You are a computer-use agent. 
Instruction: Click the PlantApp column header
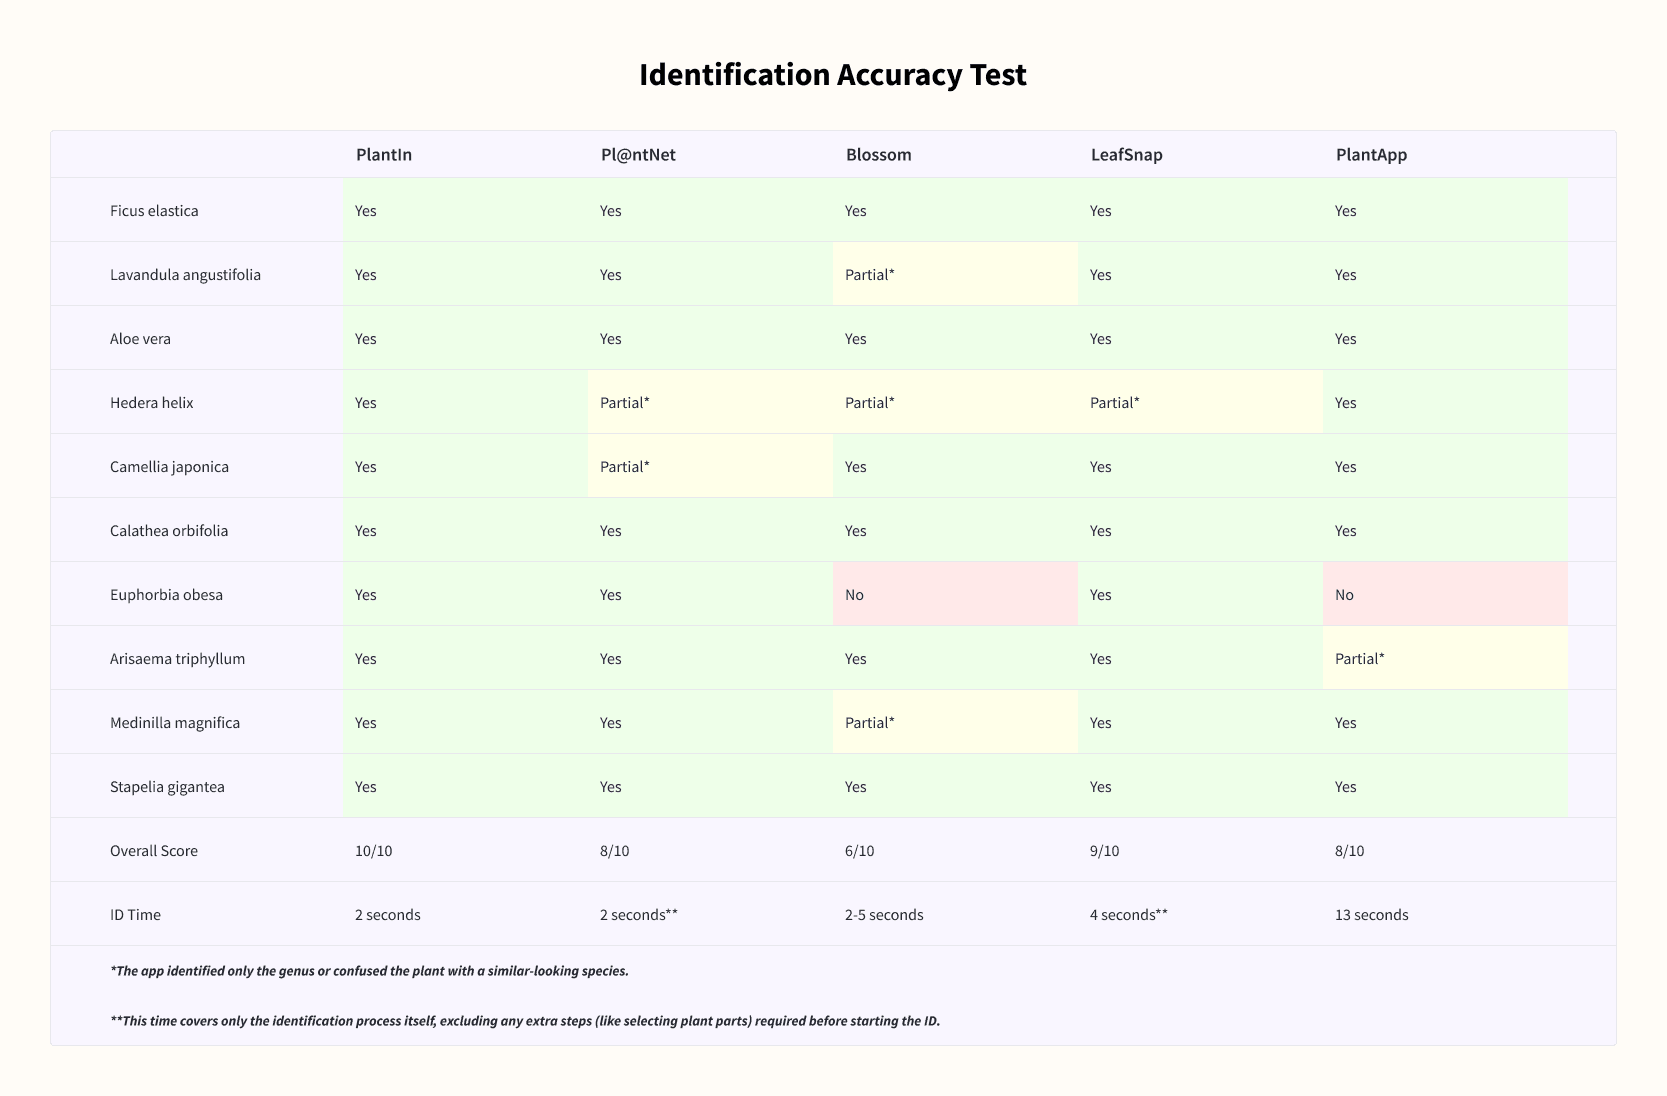1371,155
